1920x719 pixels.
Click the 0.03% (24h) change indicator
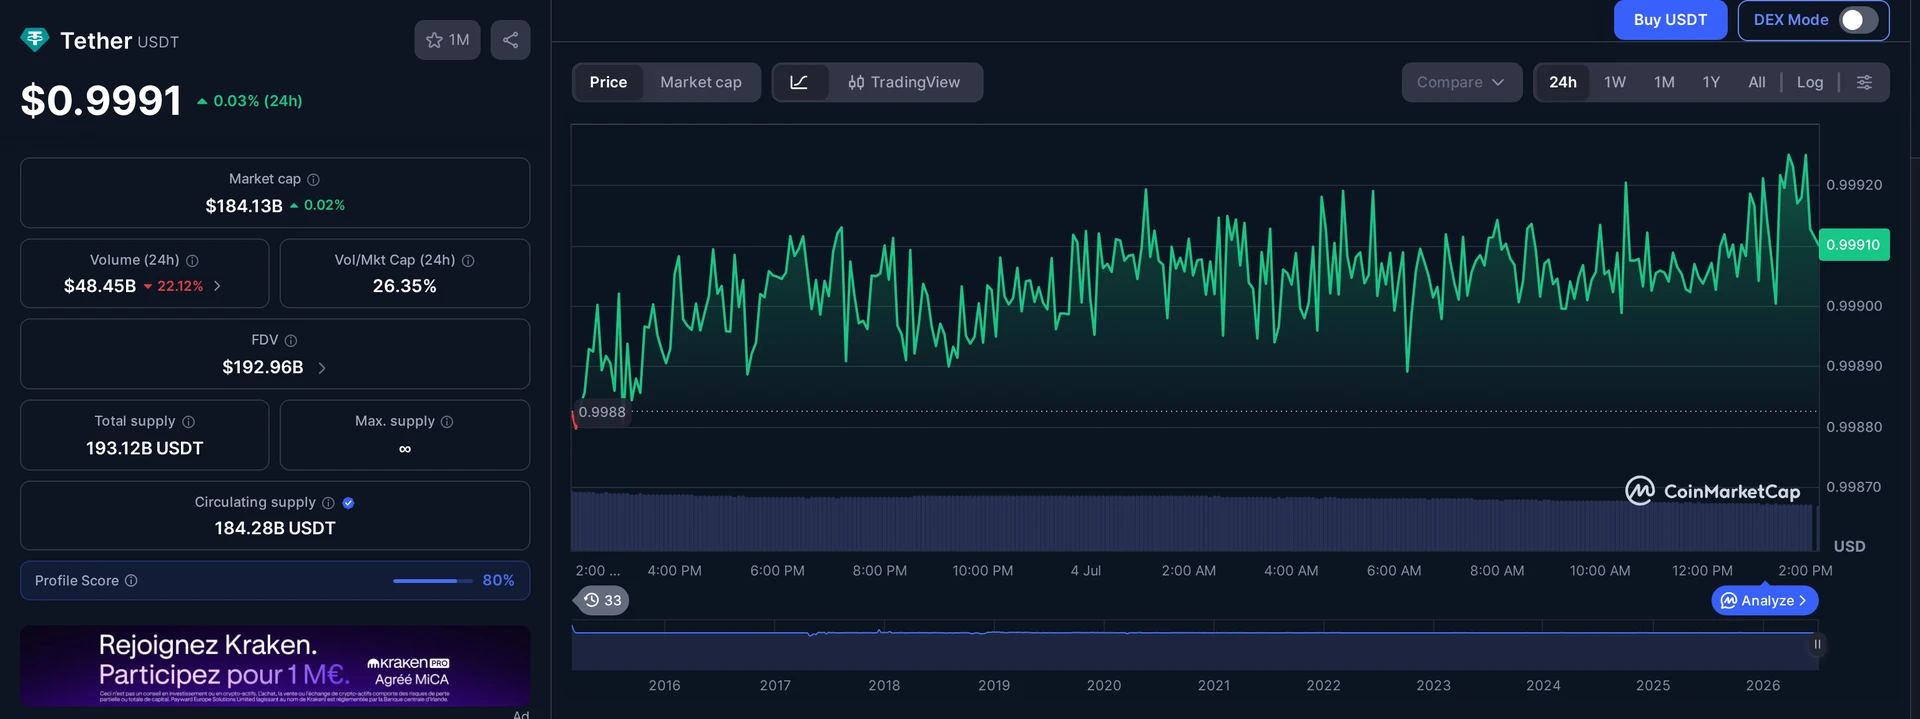click(250, 101)
